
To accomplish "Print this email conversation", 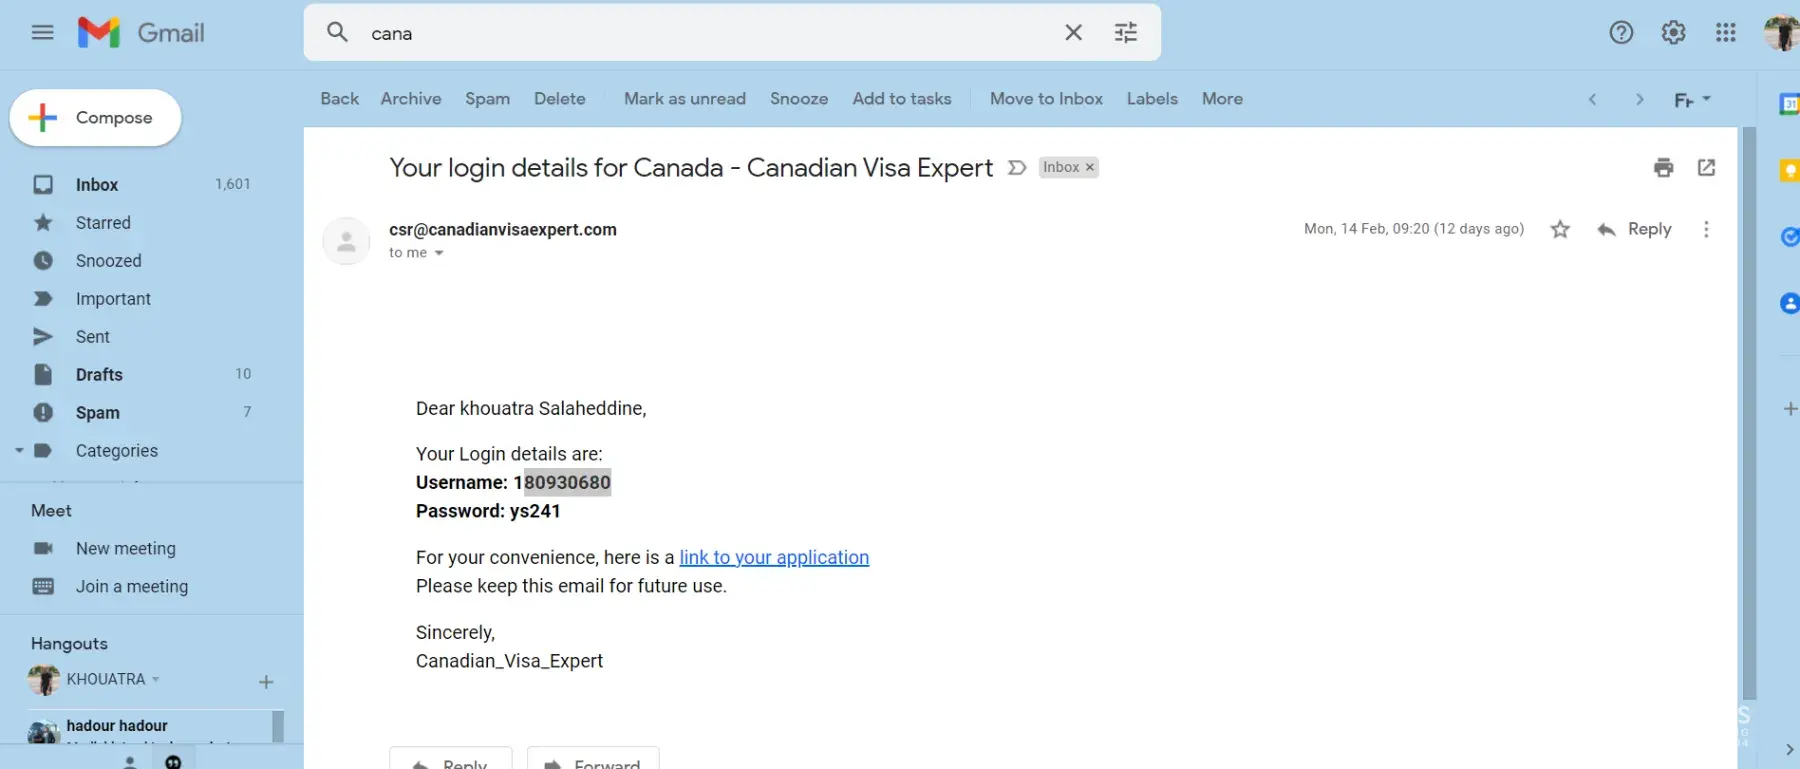I will coord(1663,168).
